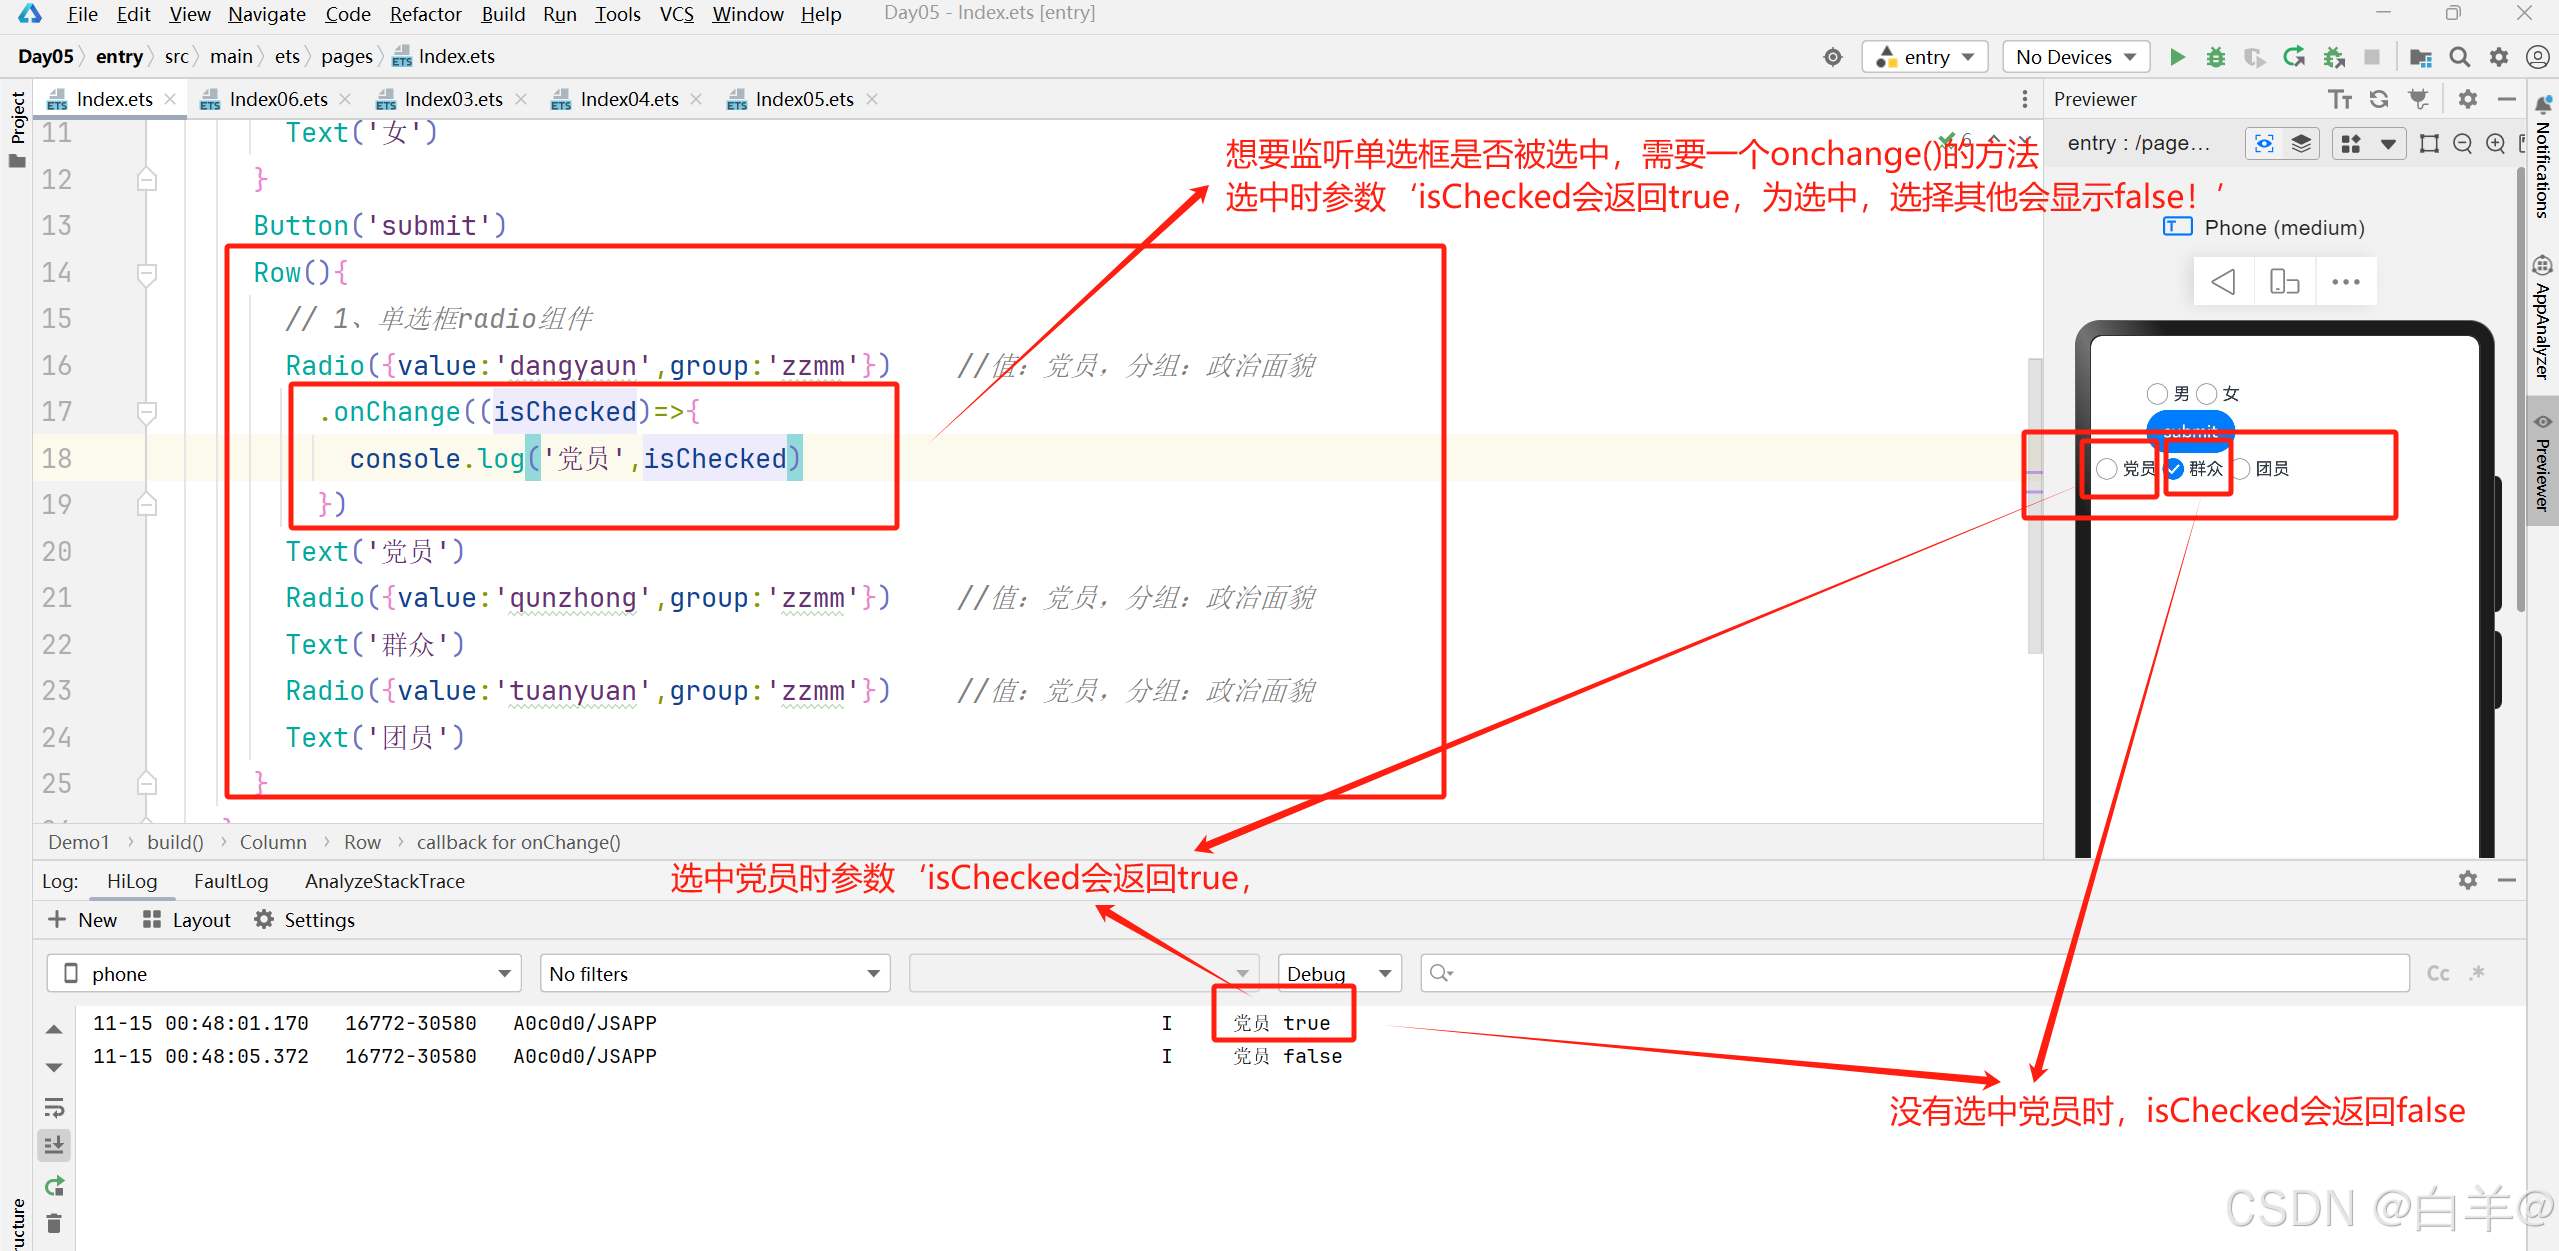Screen dimensions: 2559x1251
Task: Open the log level Debug dropdown
Action: [x=1338, y=972]
